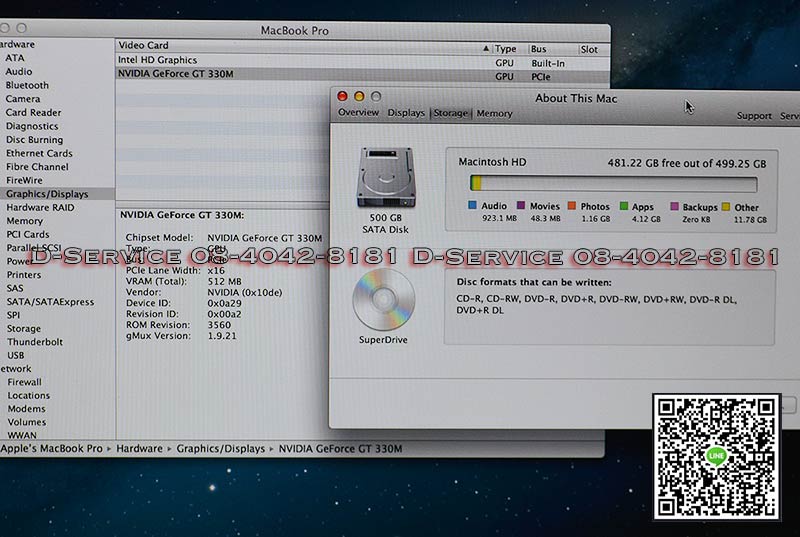
Task: Click the sort arrow beside the Type column
Action: [x=486, y=48]
